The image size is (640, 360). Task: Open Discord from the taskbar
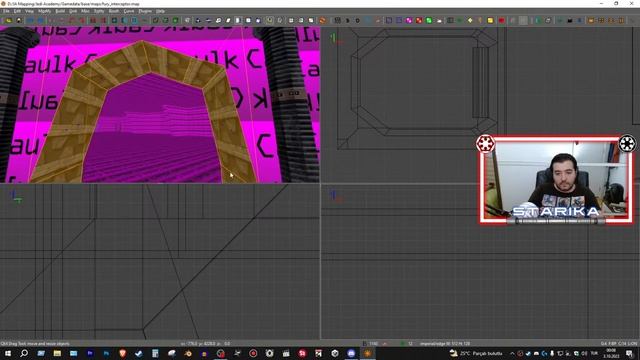coord(351,353)
